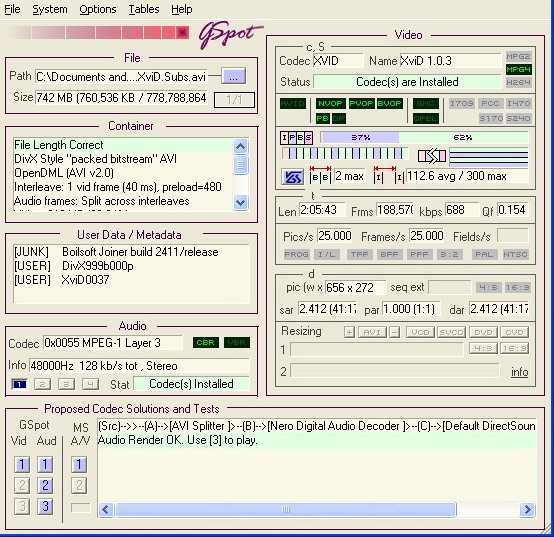Viewport: 554px width, 537px height.
Task: Click the PVOP indicator
Action: (361, 104)
